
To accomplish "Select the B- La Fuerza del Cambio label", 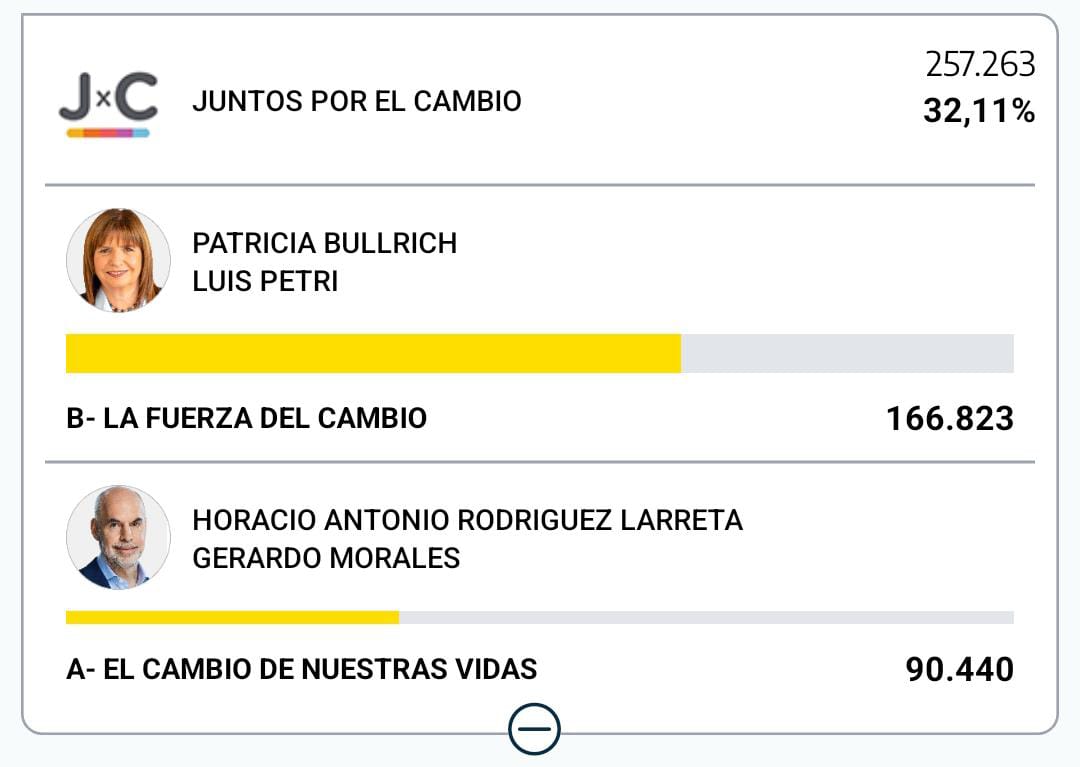I will click(246, 418).
